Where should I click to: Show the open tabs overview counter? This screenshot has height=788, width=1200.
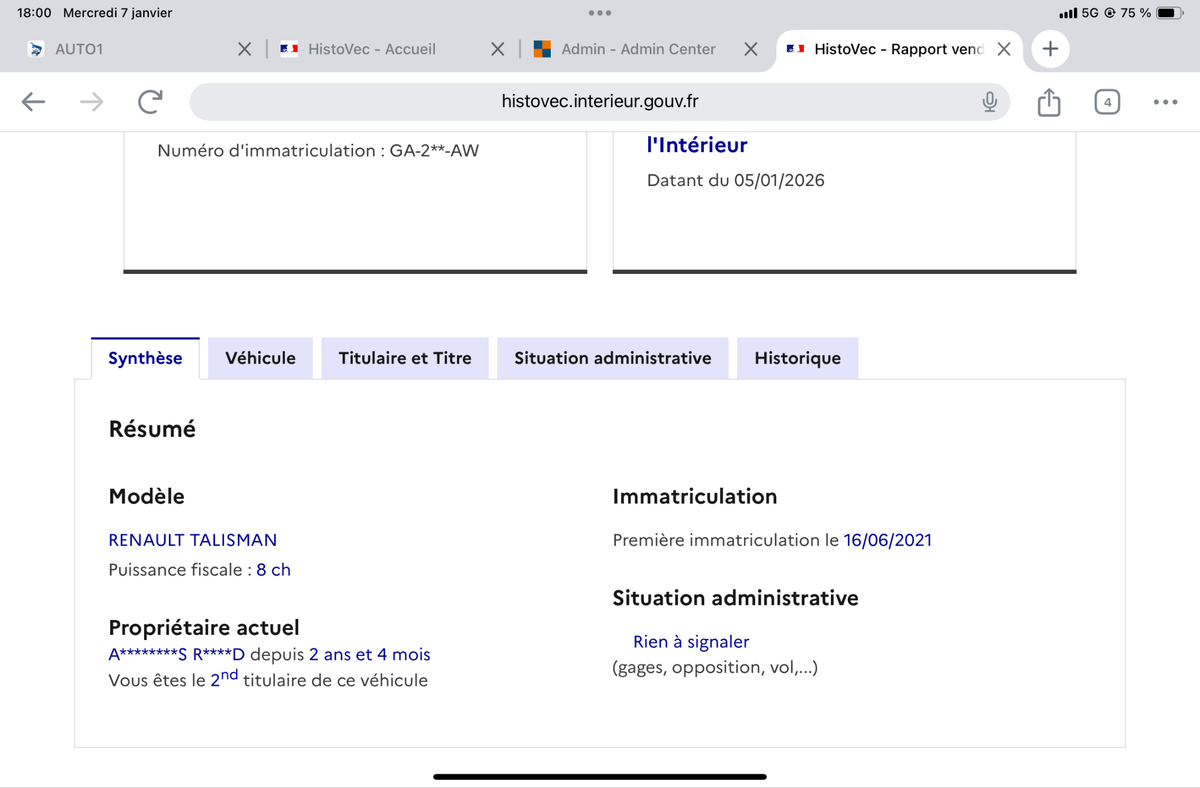[x=1107, y=101]
